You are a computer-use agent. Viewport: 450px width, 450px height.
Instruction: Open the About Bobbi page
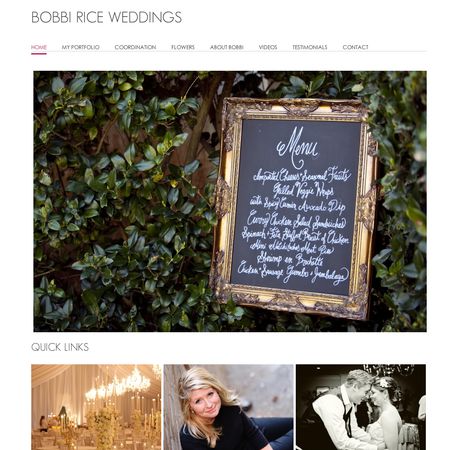tap(227, 47)
